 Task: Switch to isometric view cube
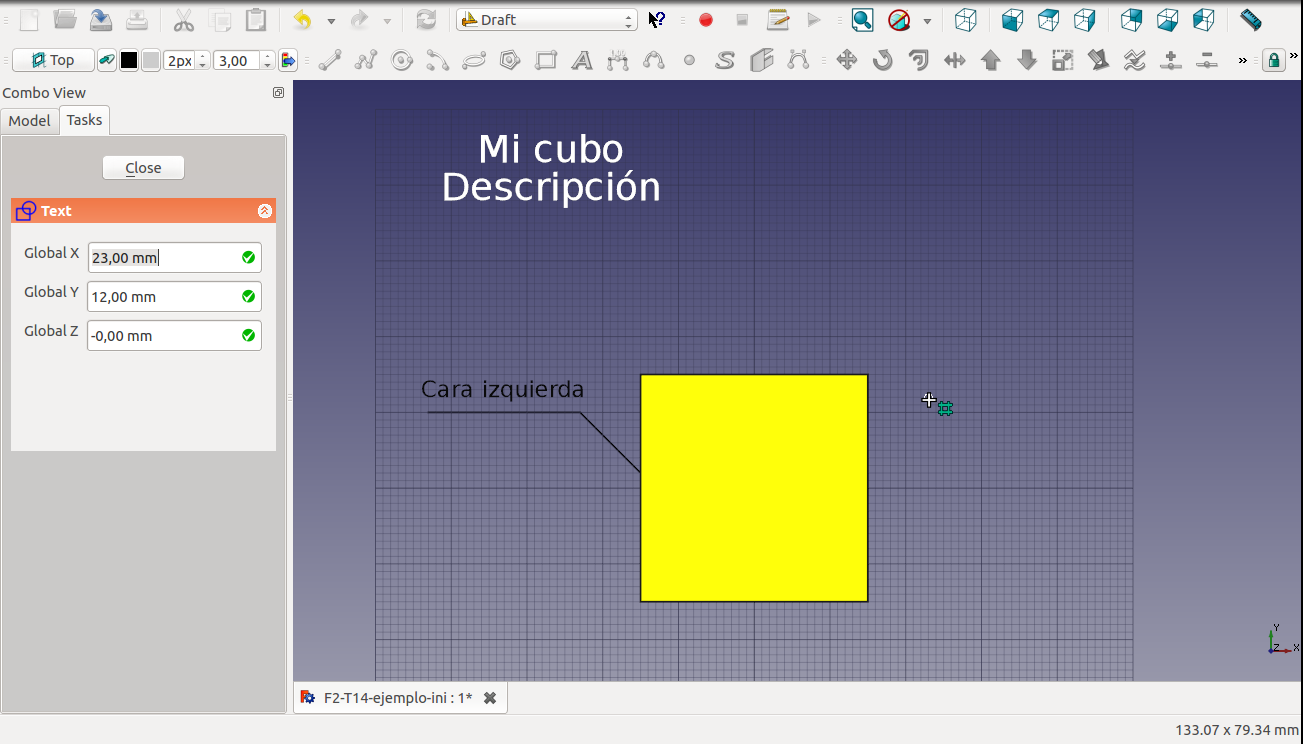pyautogui.click(x=965, y=20)
